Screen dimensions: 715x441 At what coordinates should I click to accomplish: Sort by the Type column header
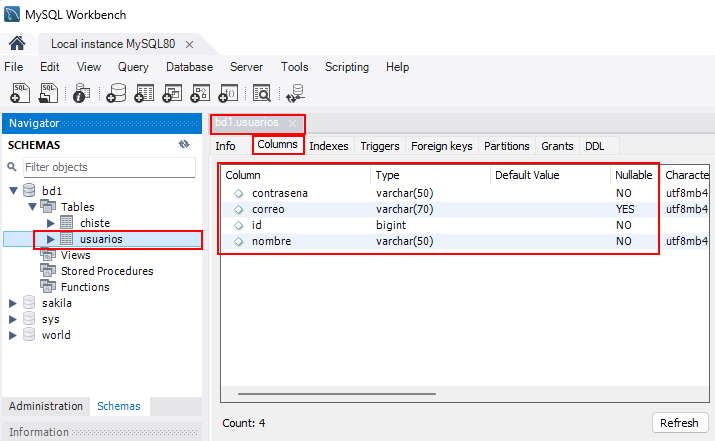click(x=430, y=175)
